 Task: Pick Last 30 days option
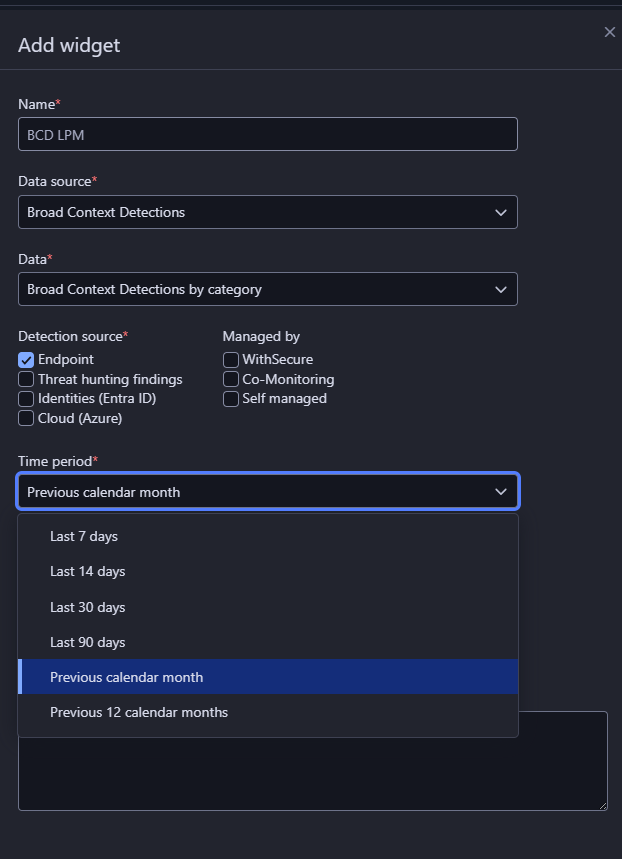coord(267,607)
